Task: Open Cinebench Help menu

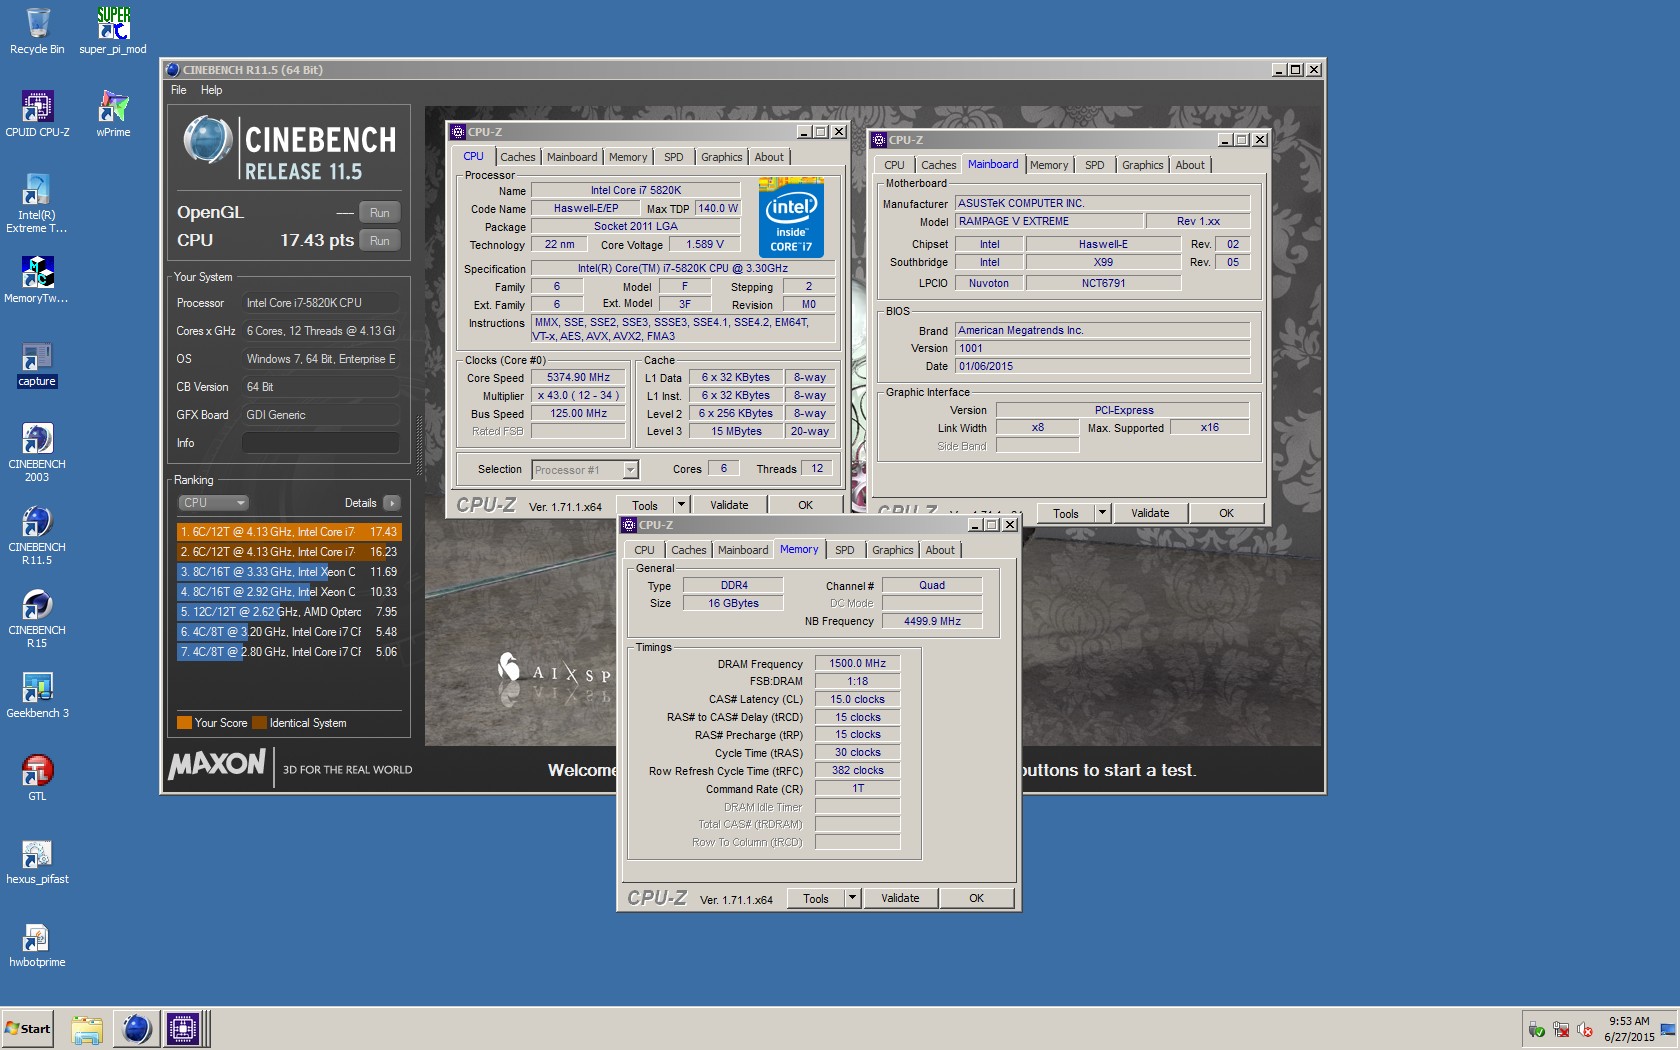Action: point(211,90)
